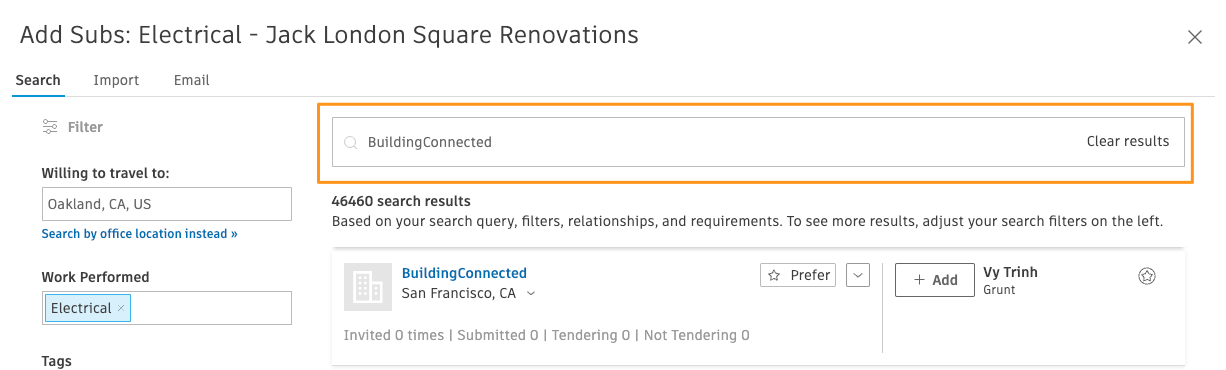Click the star icon in Prefer button
Viewport: 1226px width, 370px height.
pyautogui.click(x=774, y=275)
